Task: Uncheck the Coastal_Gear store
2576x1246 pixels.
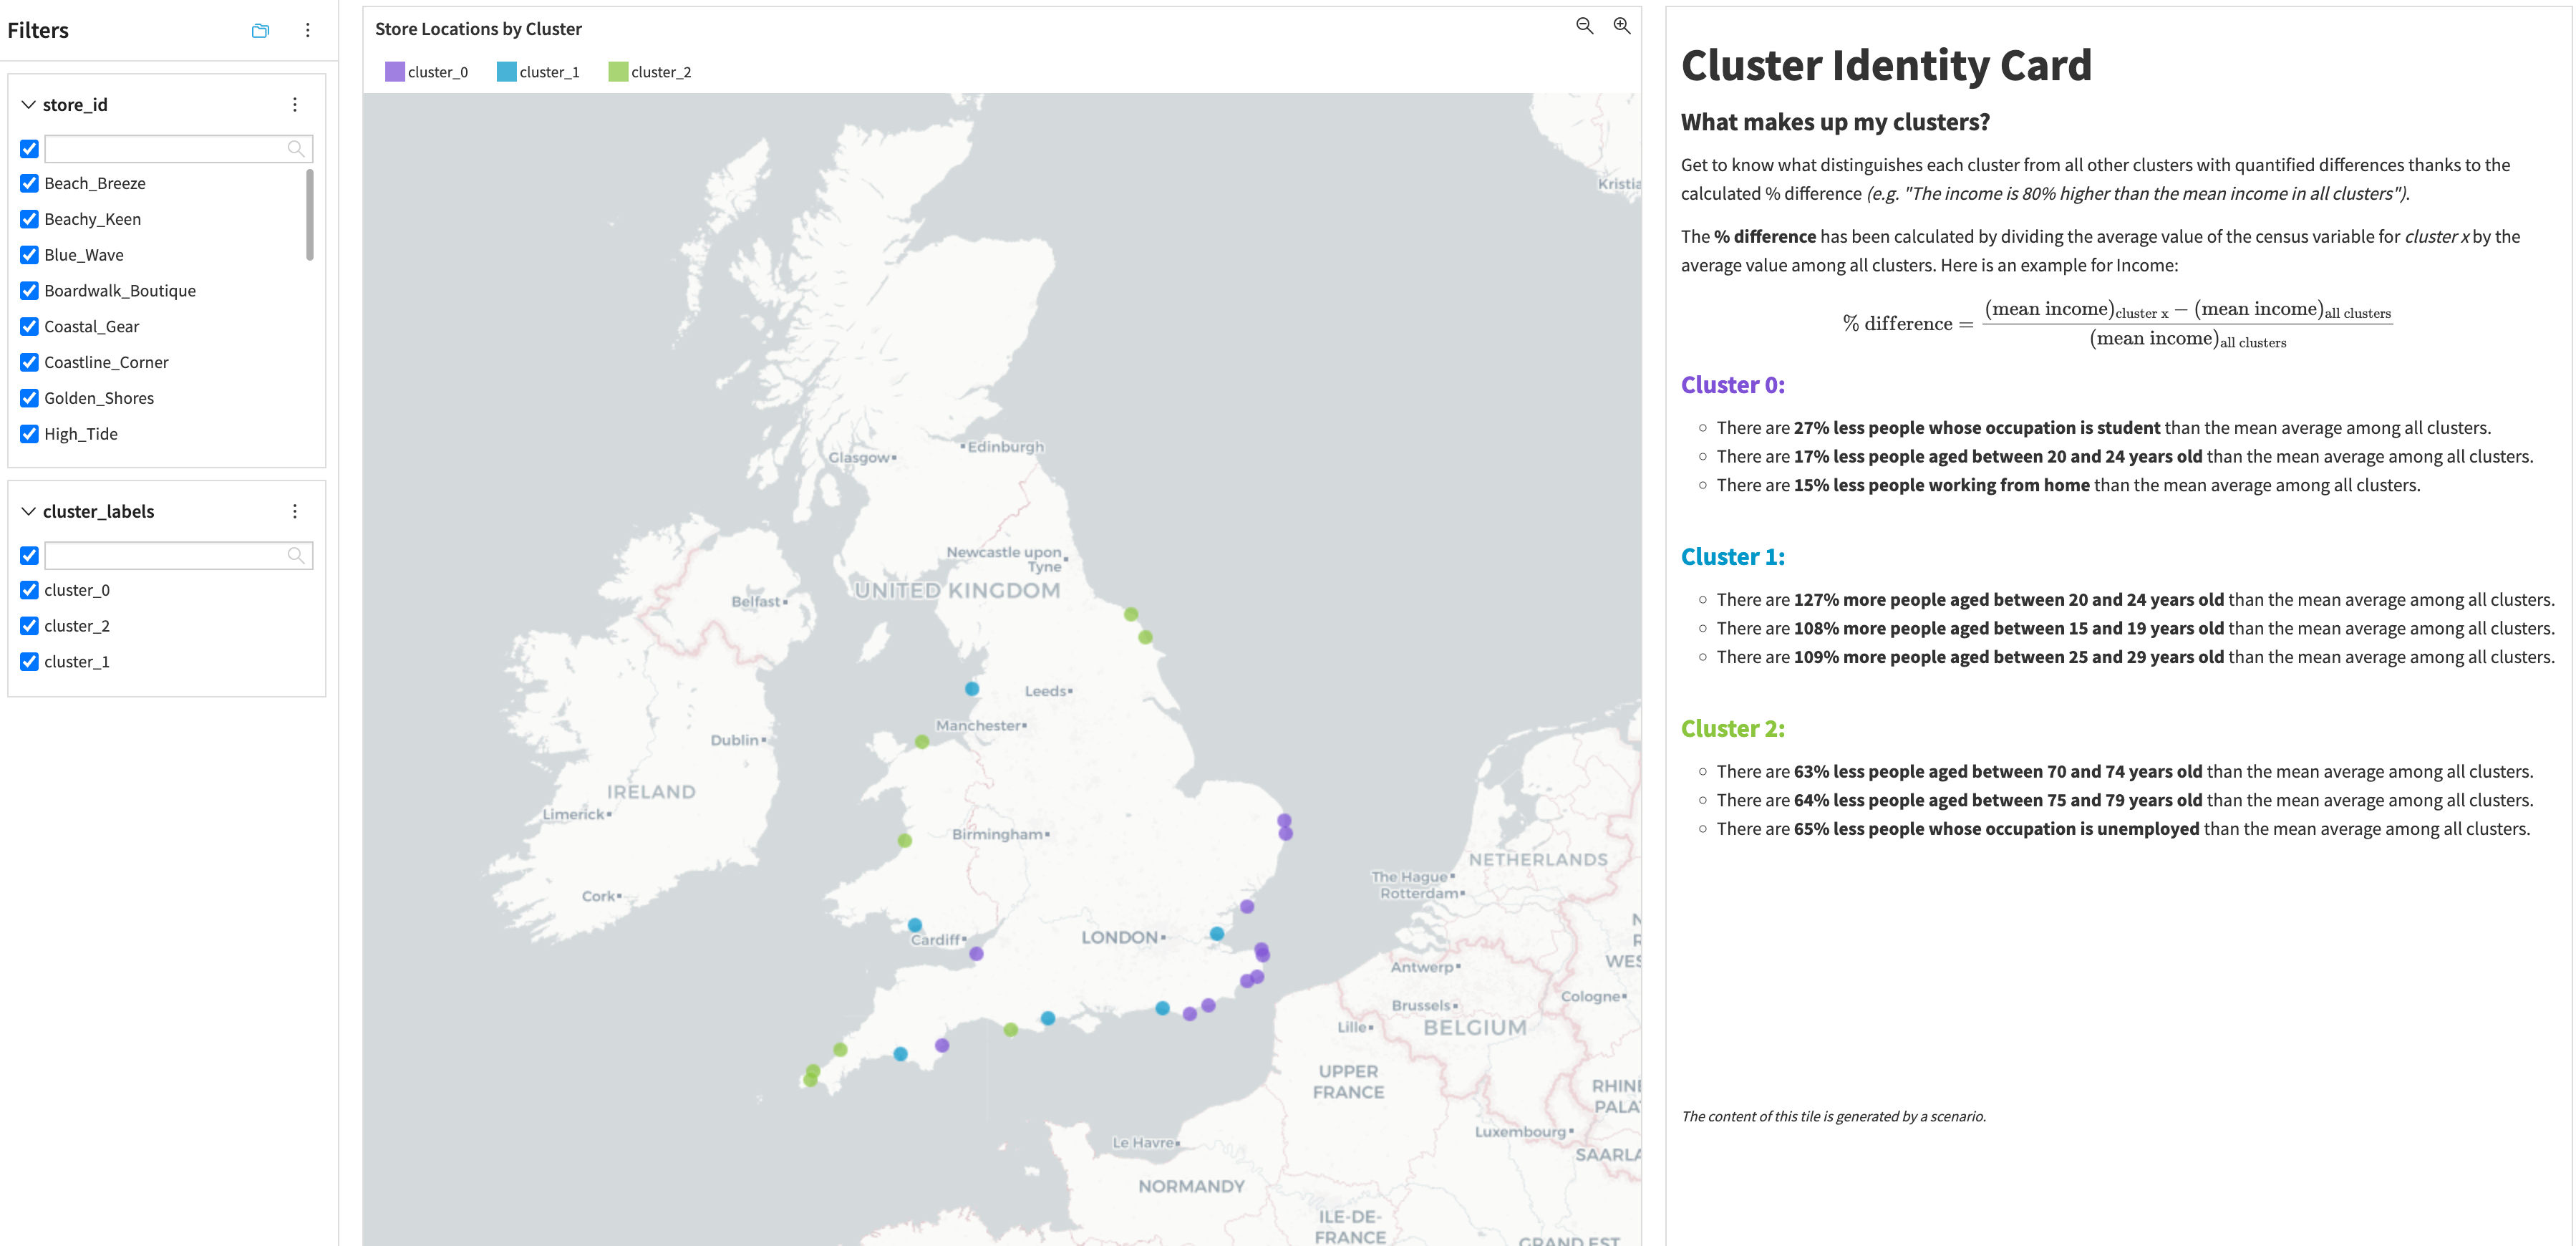Action: click(x=30, y=327)
